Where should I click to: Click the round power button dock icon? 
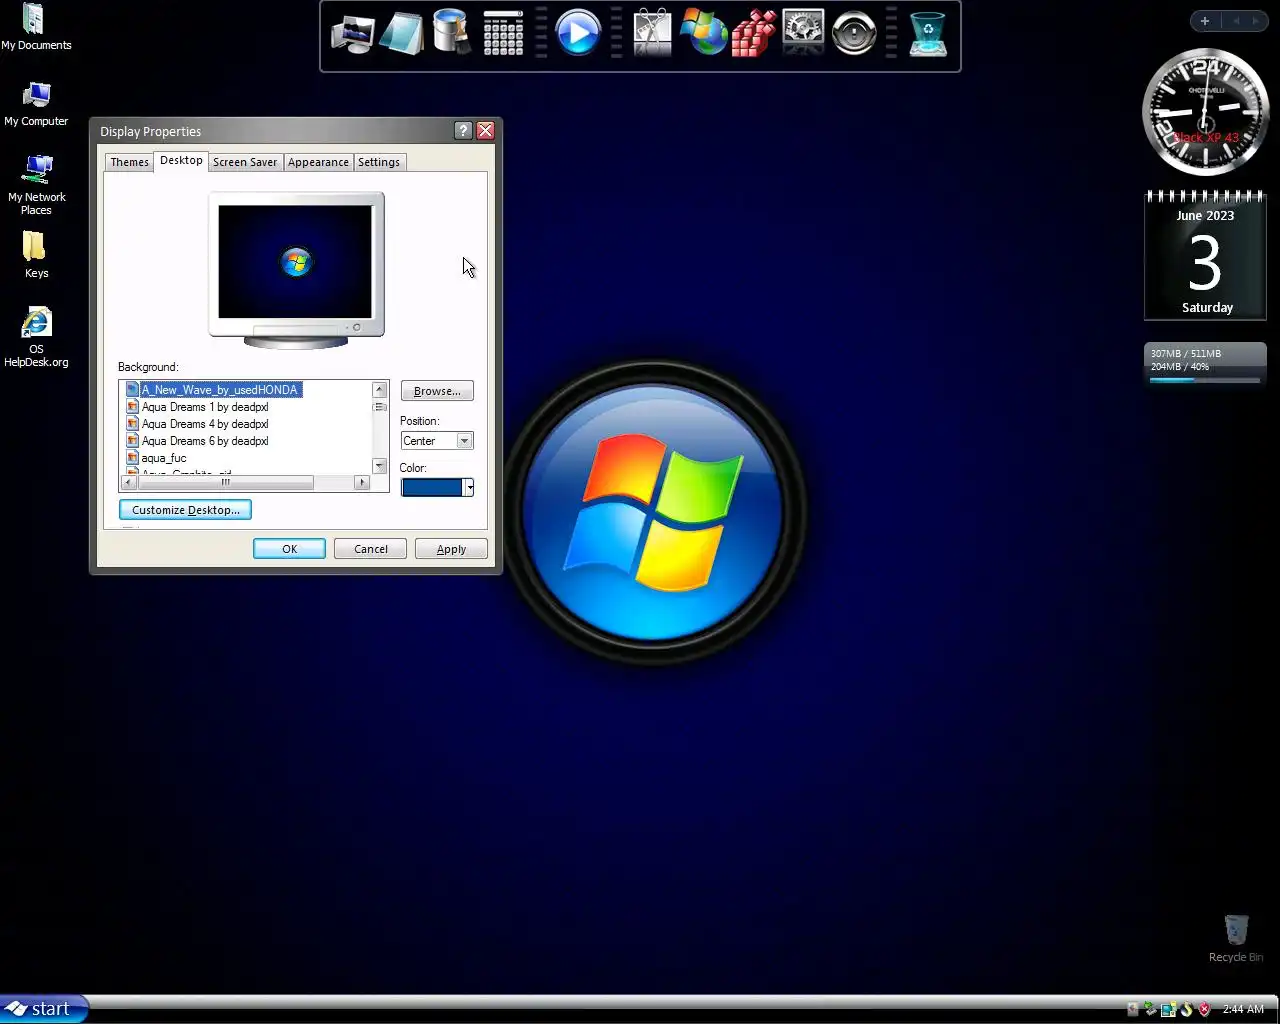854,33
